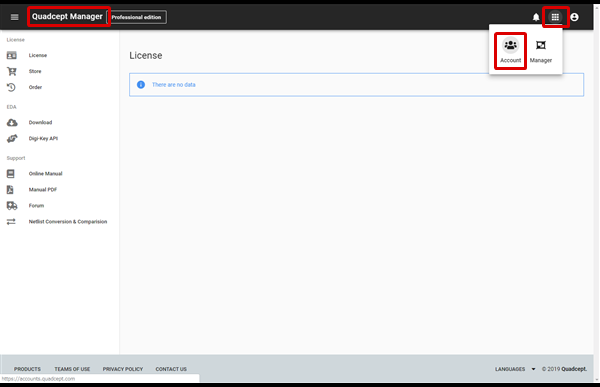Screen dimensions: 600x387
Task: Visit the Forum menu entry
Action: [36, 206]
